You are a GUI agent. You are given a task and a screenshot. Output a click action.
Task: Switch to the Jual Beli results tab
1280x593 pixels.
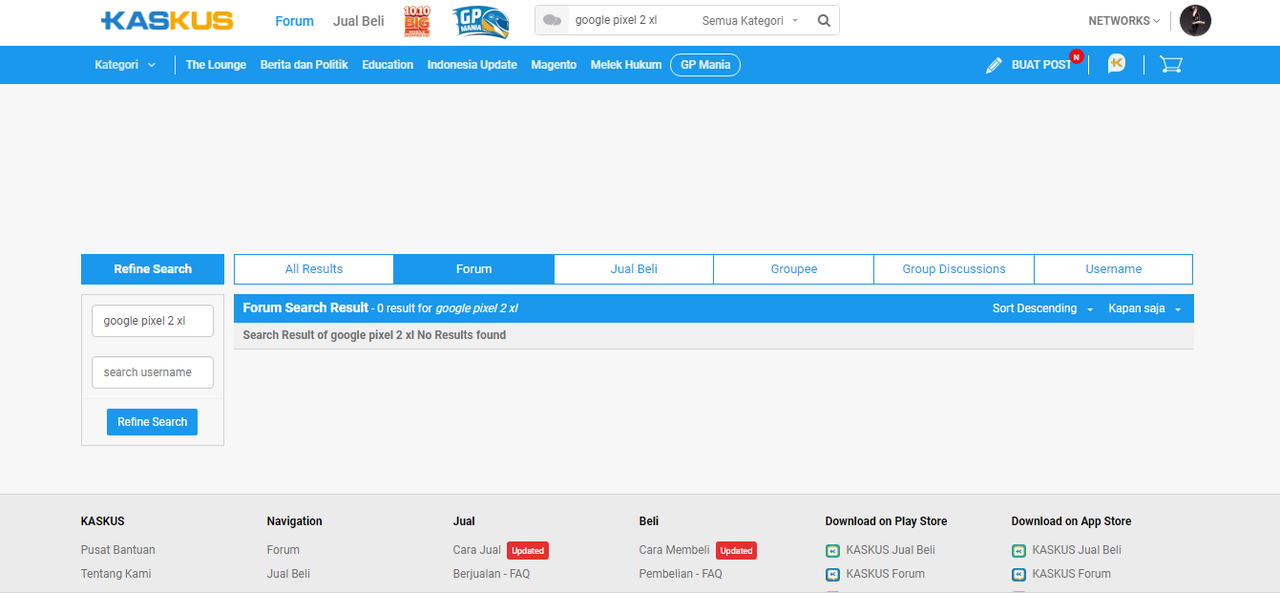point(634,269)
